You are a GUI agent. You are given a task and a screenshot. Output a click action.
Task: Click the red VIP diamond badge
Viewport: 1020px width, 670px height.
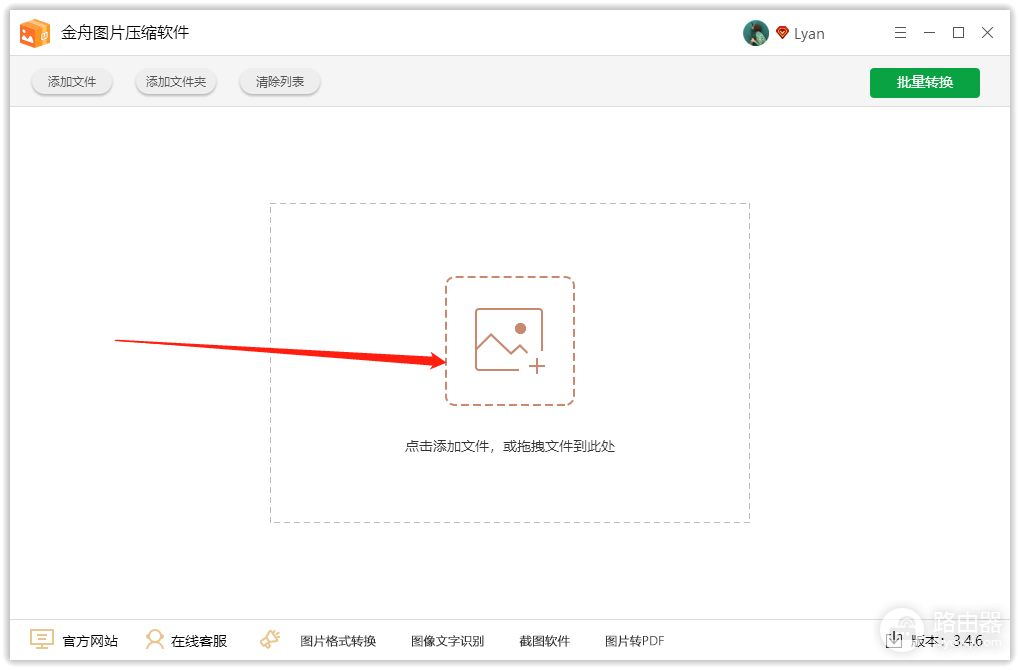pyautogui.click(x=782, y=33)
